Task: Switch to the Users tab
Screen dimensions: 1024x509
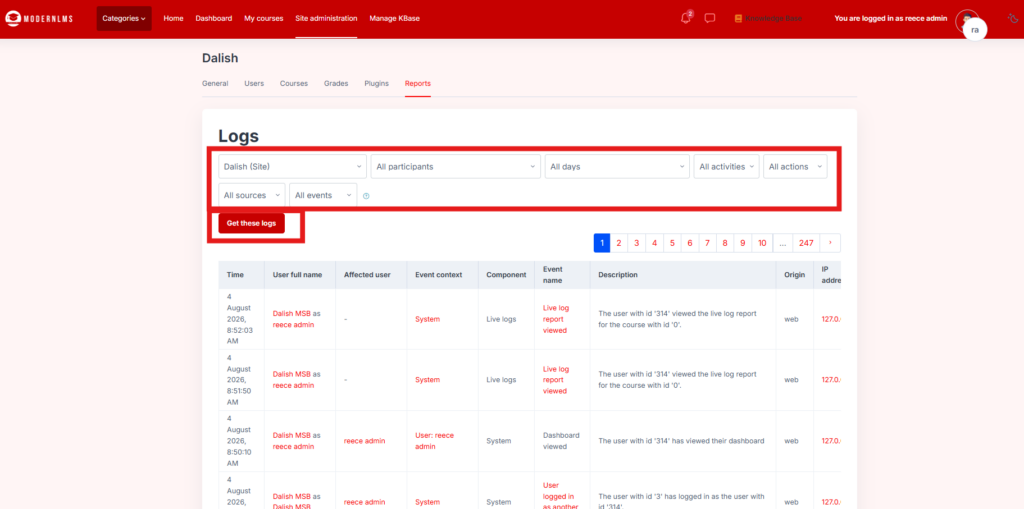Action: pos(254,84)
